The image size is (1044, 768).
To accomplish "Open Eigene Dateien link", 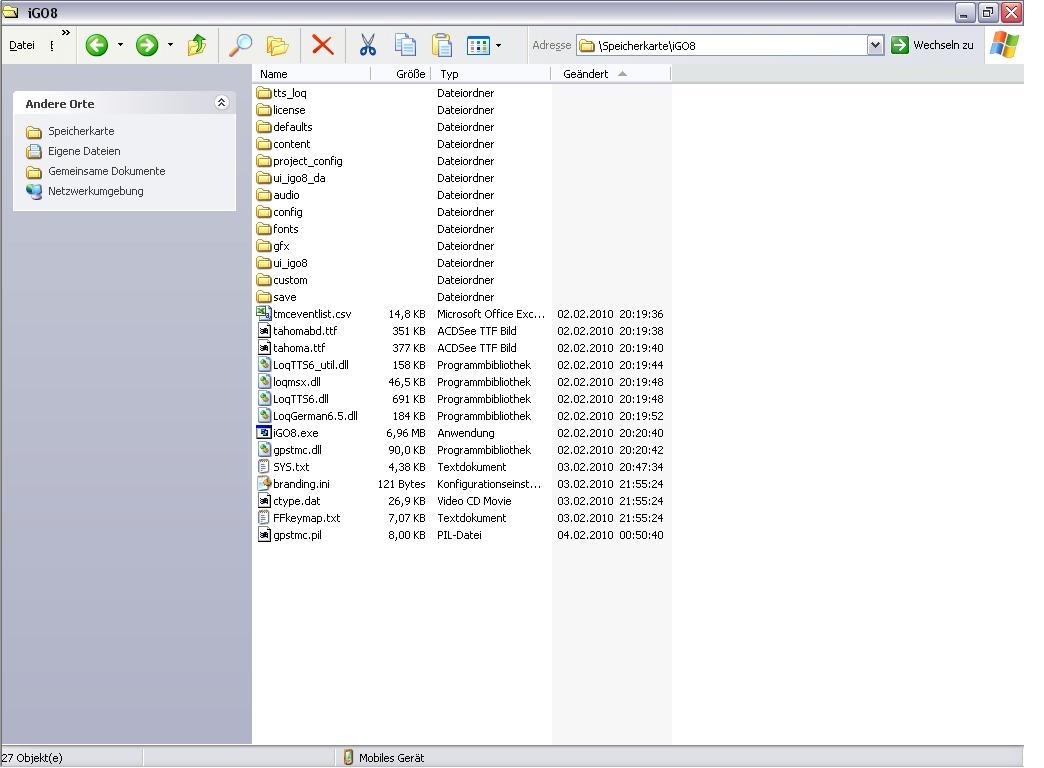I will 84,151.
